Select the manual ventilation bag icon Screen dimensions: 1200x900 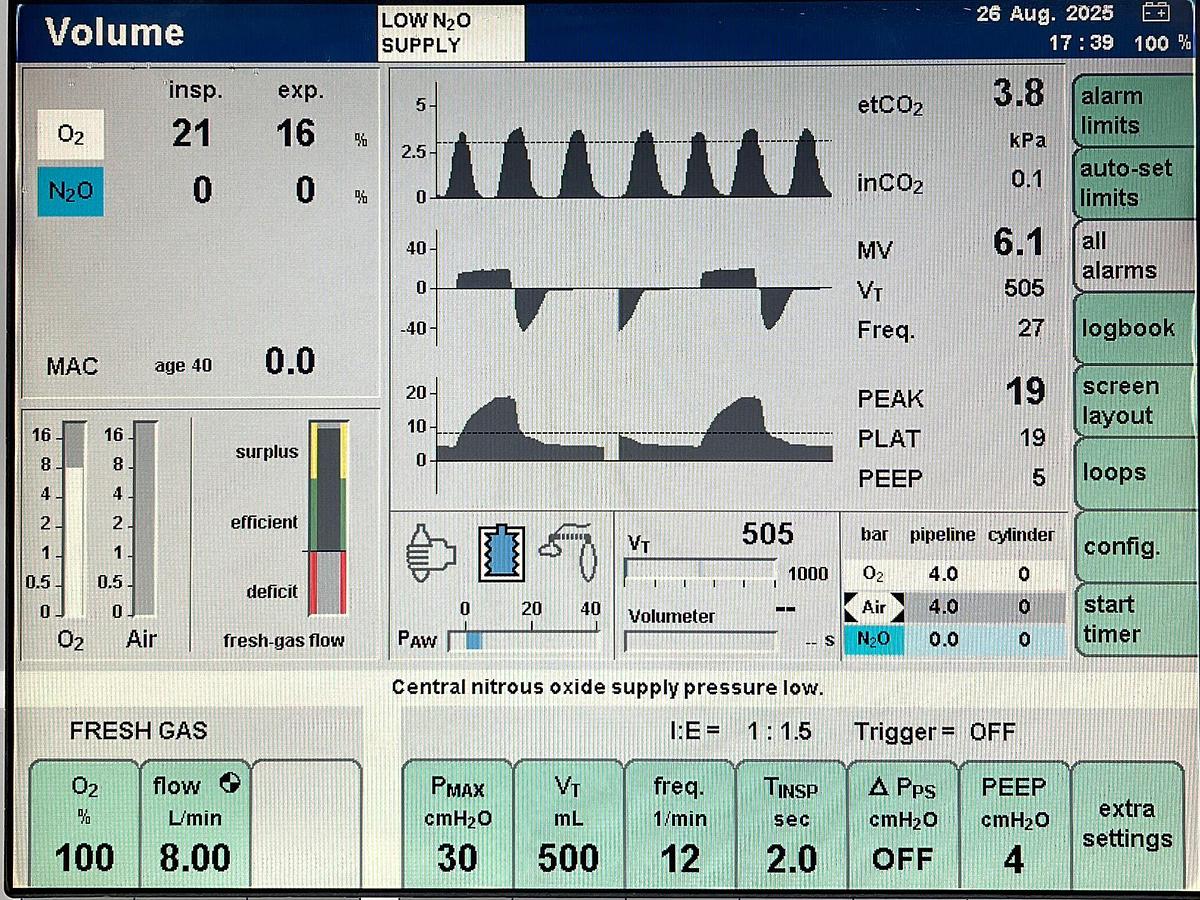pos(430,552)
